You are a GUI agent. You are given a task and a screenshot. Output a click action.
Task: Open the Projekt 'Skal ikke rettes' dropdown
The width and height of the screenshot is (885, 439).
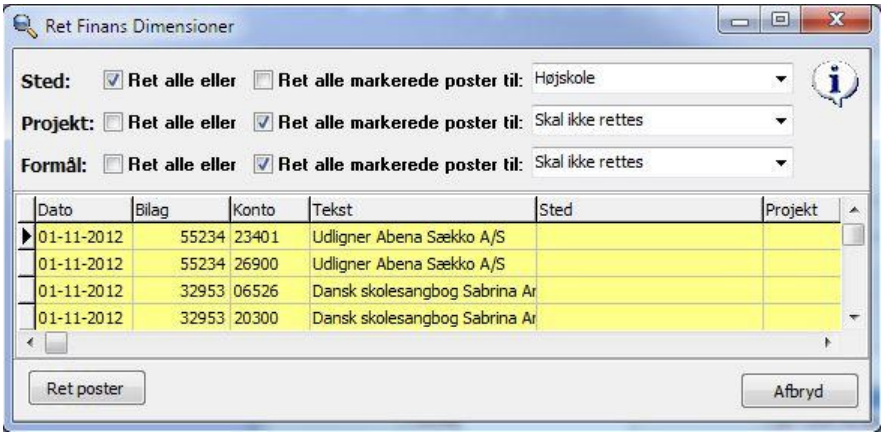pyautogui.click(x=662, y=120)
